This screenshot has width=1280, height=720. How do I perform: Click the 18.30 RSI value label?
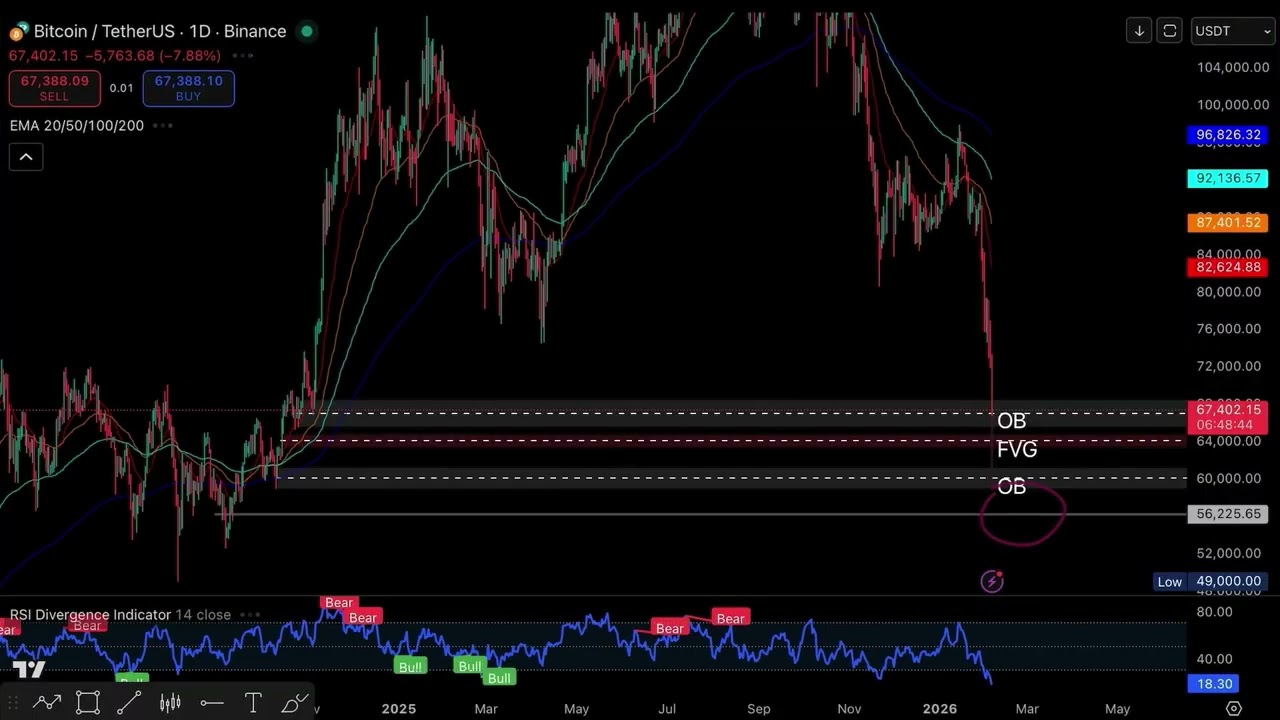1213,684
